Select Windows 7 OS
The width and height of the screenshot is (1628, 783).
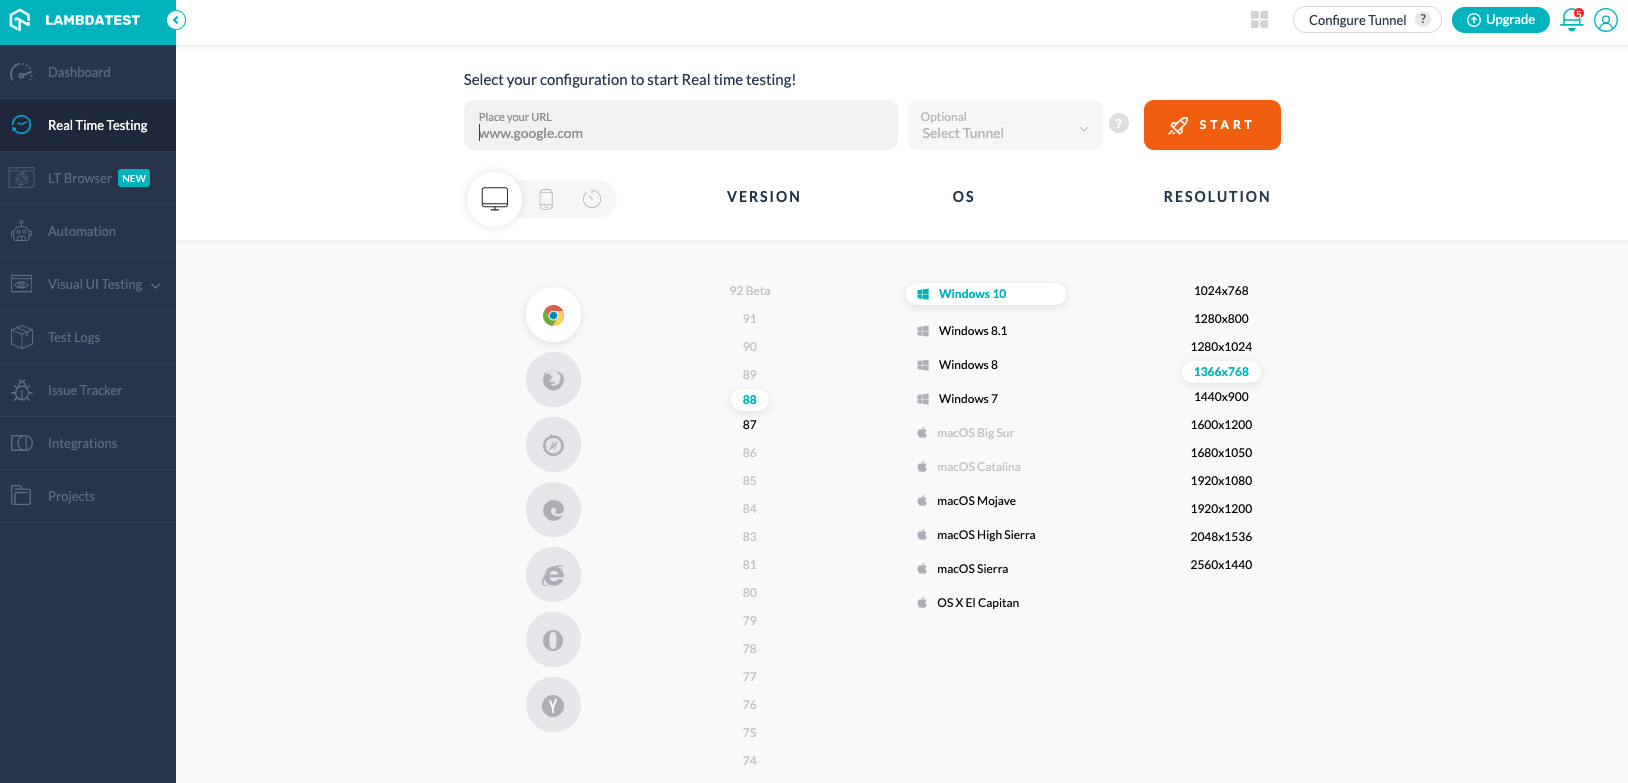(x=957, y=399)
